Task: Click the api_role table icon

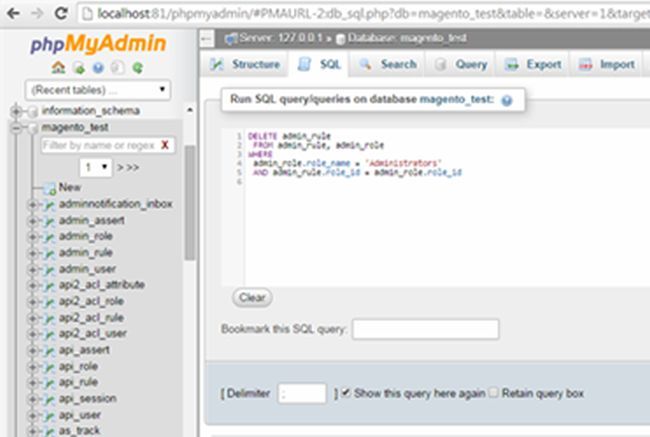Action: click(x=49, y=367)
